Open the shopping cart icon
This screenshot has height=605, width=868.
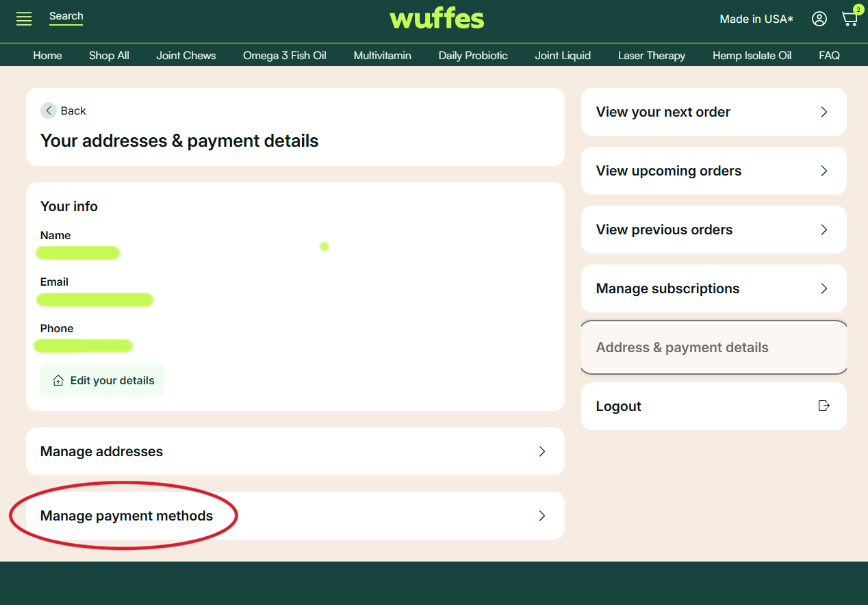(x=849, y=19)
